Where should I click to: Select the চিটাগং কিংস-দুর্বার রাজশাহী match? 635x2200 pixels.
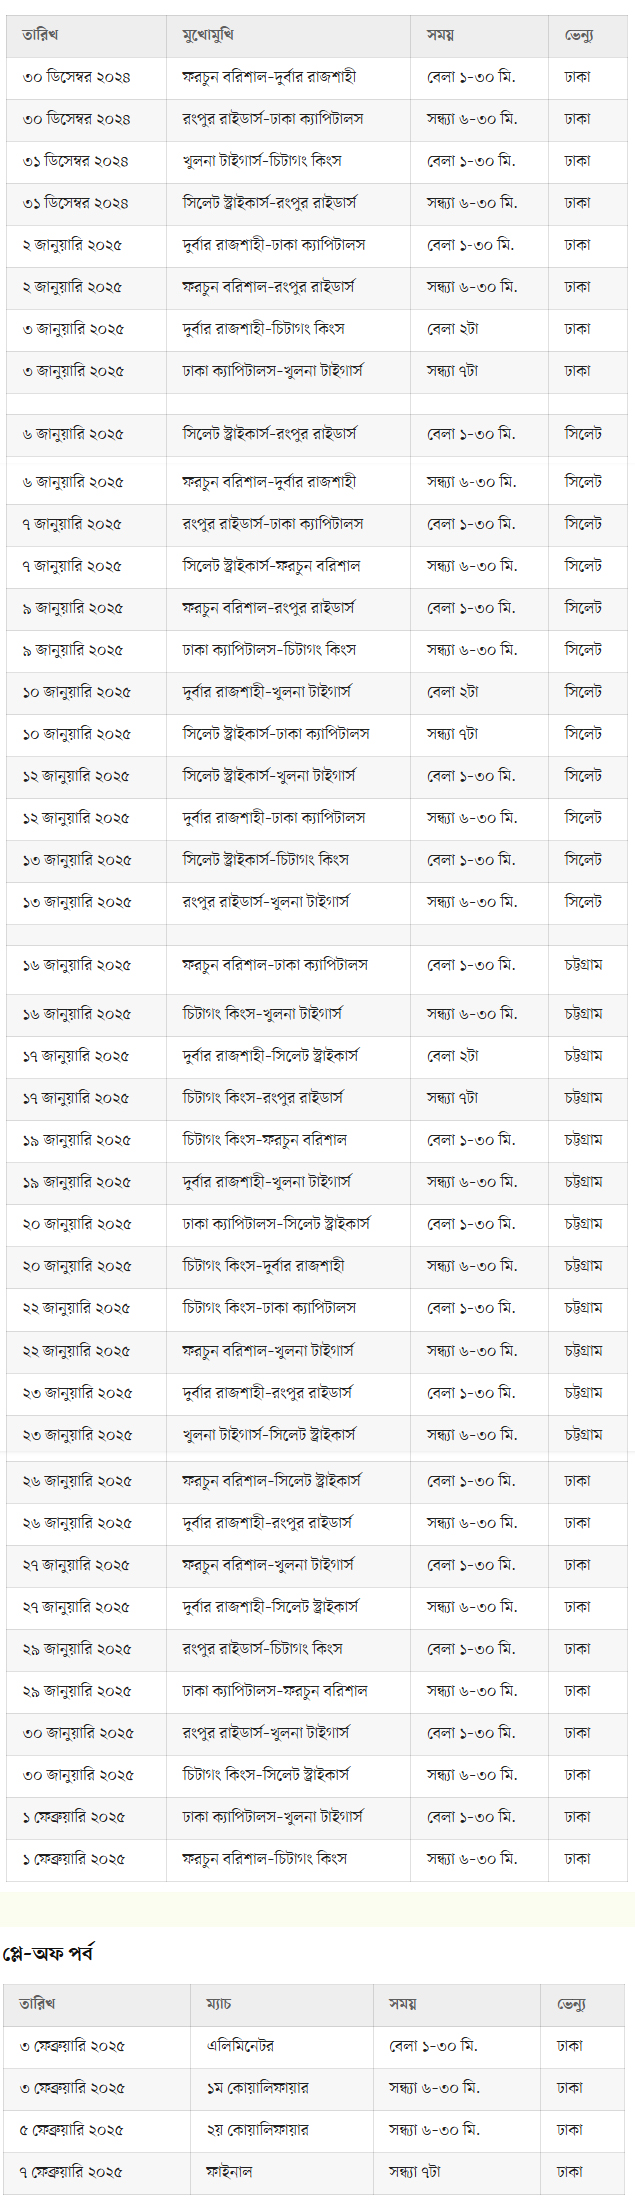coord(263,1266)
